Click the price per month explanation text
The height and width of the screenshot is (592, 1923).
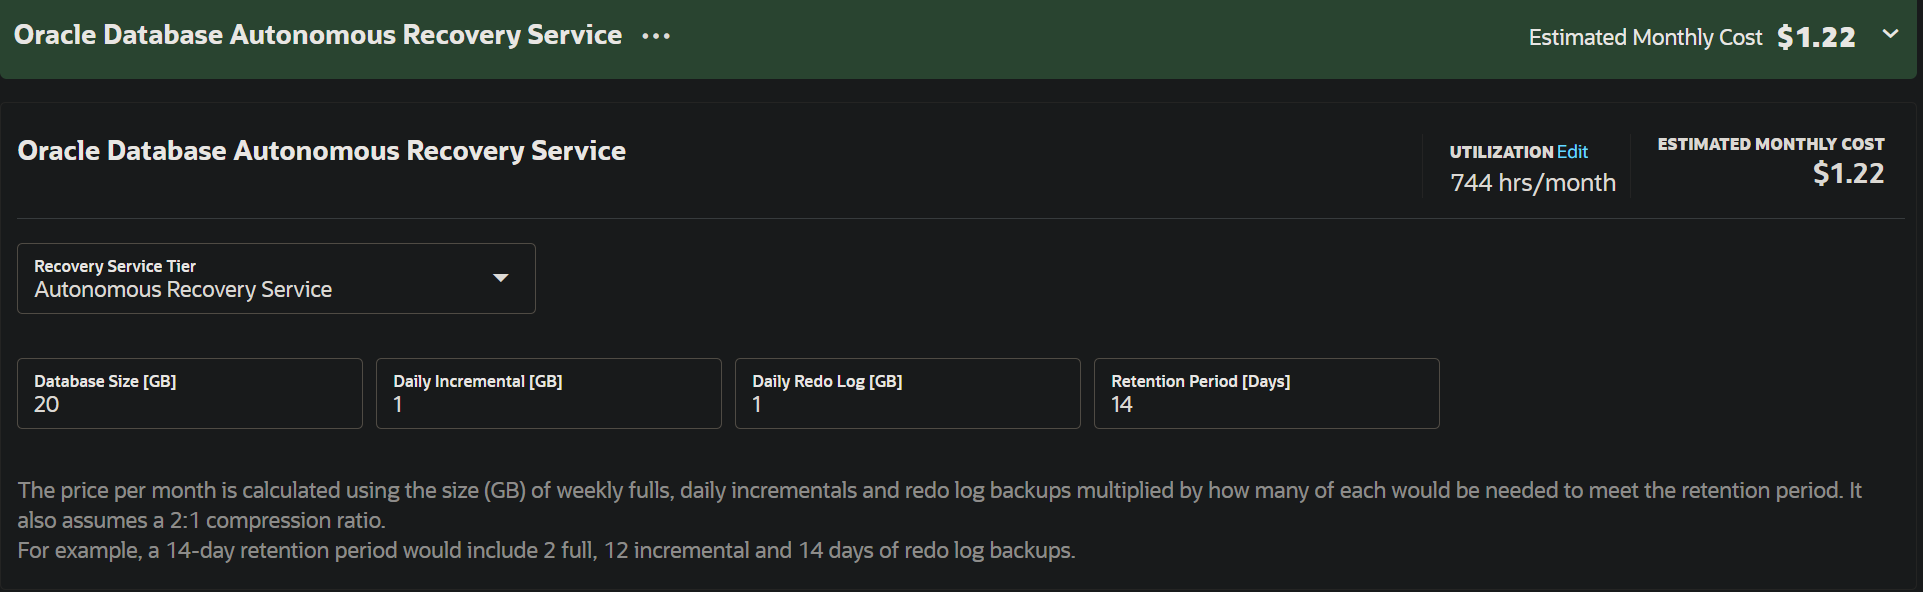(940, 505)
